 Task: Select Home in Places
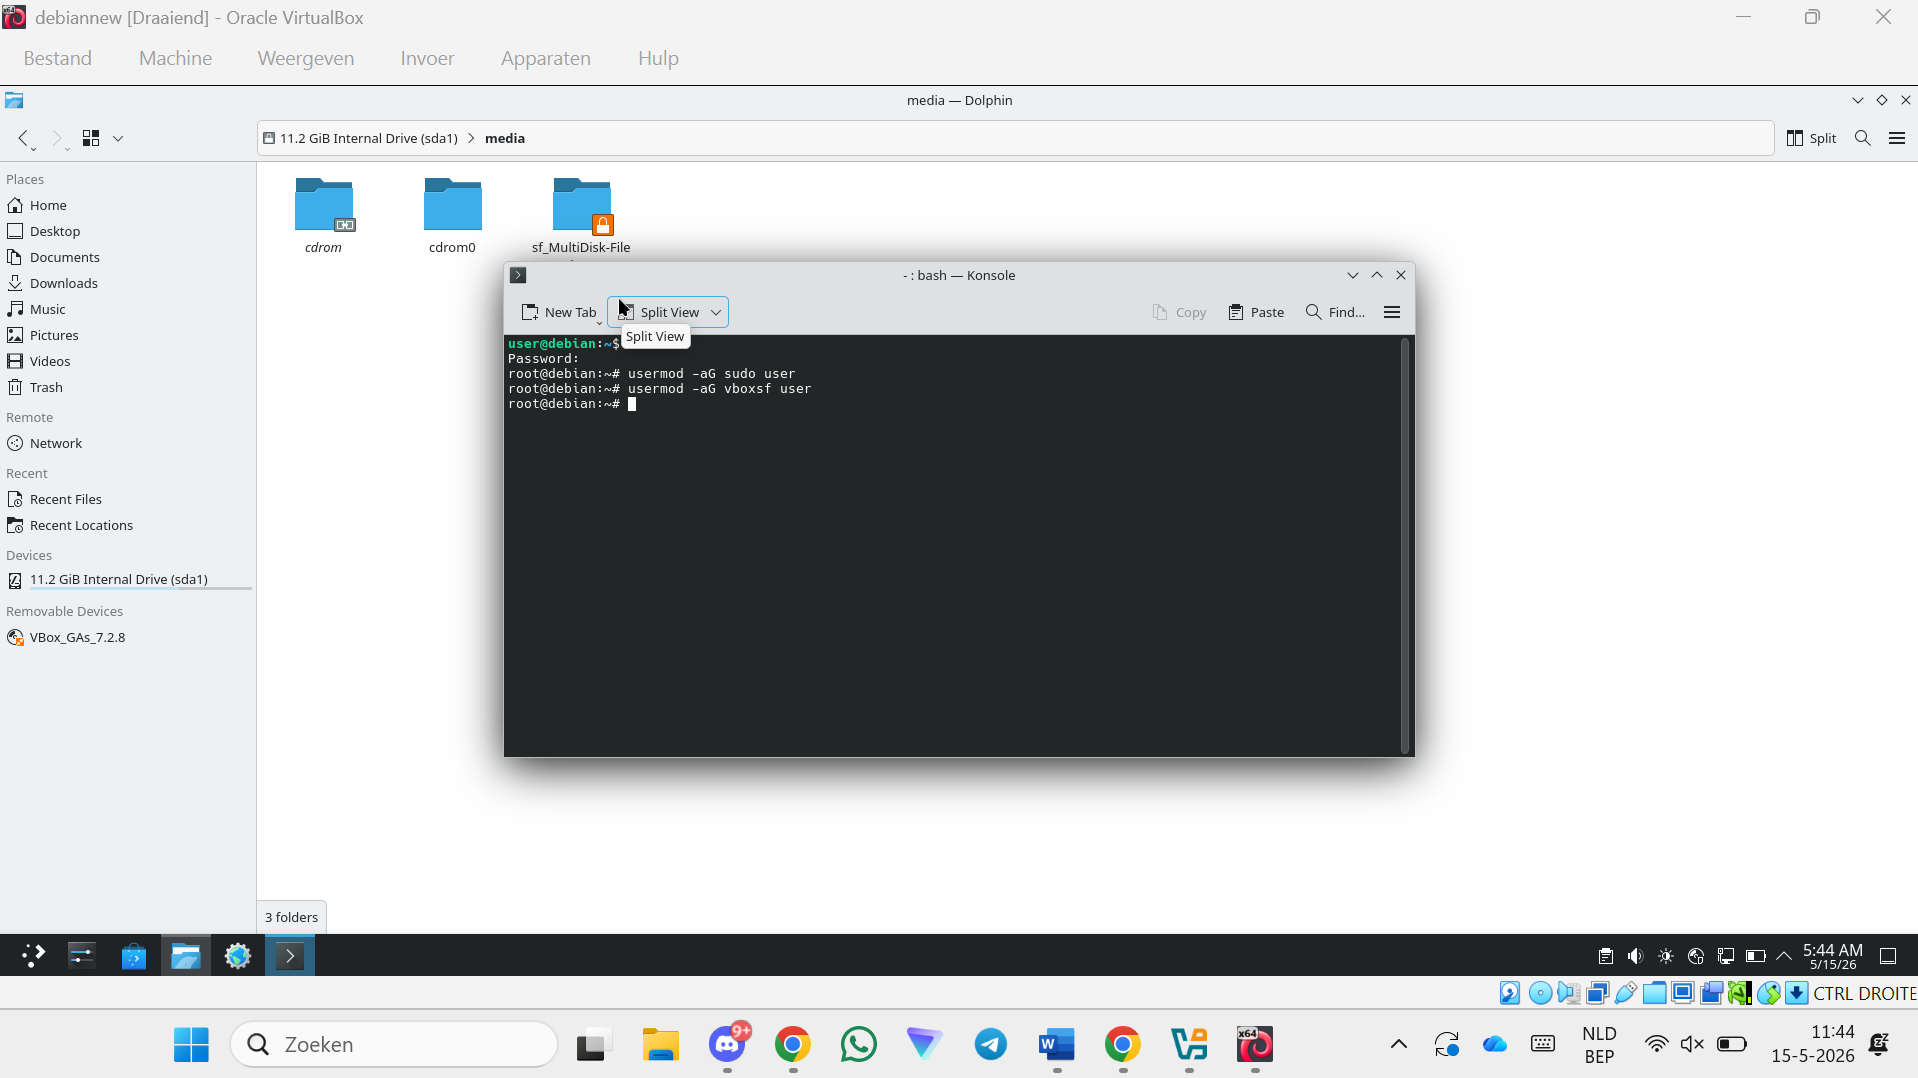click(x=48, y=205)
